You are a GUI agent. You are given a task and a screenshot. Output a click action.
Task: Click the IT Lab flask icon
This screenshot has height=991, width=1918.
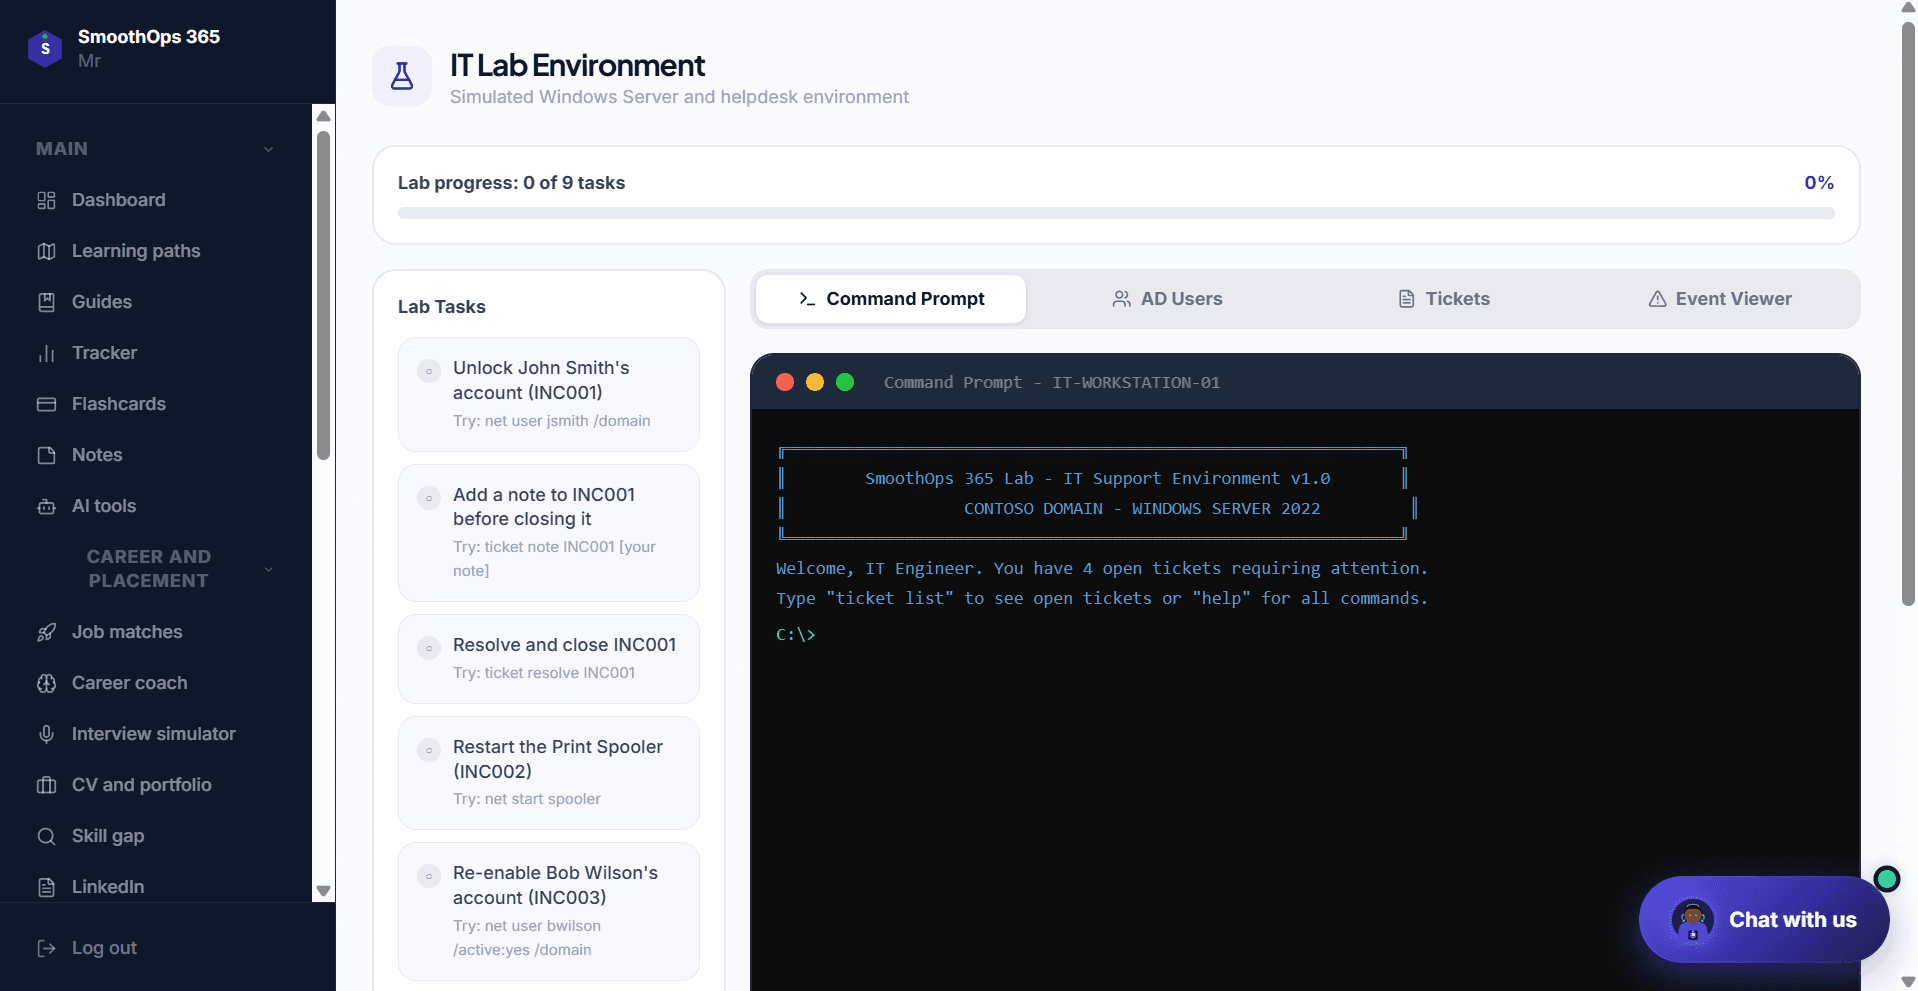coord(402,76)
